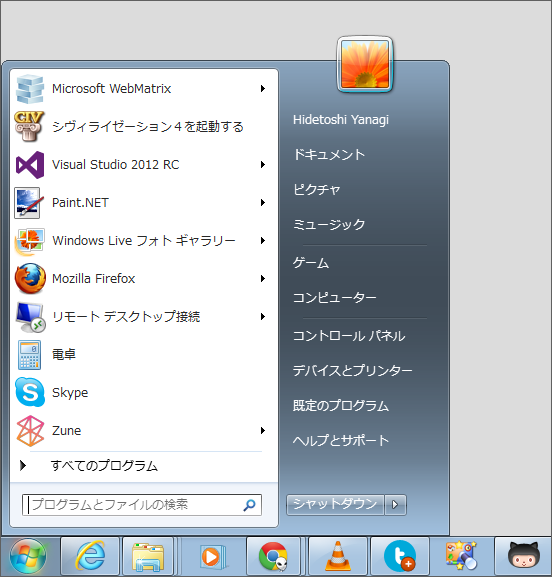The width and height of the screenshot is (552, 577).
Task: Click the Zune icon
Action: [30, 431]
